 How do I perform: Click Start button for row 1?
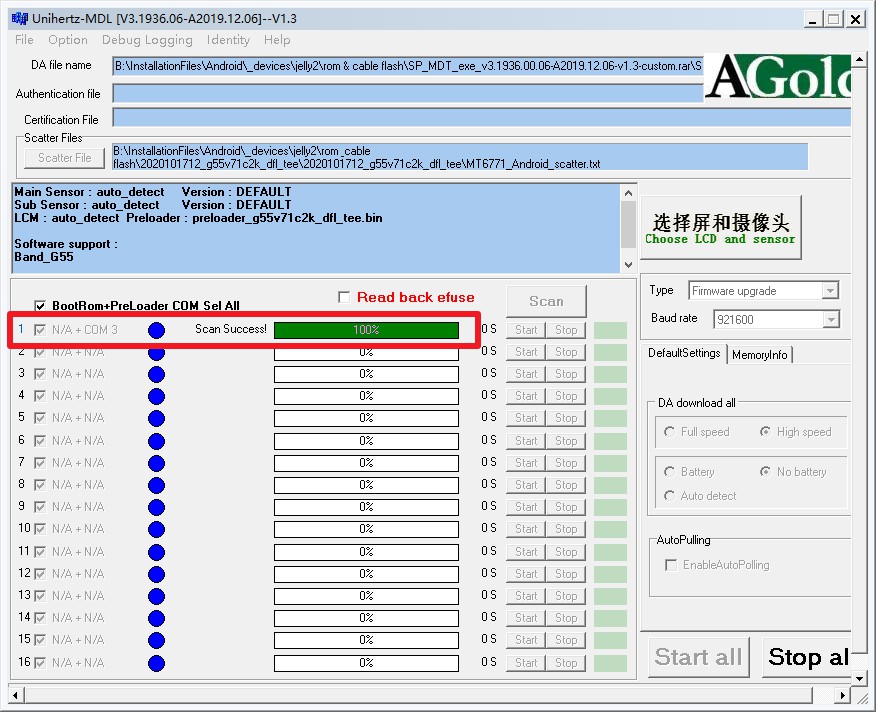coord(526,330)
